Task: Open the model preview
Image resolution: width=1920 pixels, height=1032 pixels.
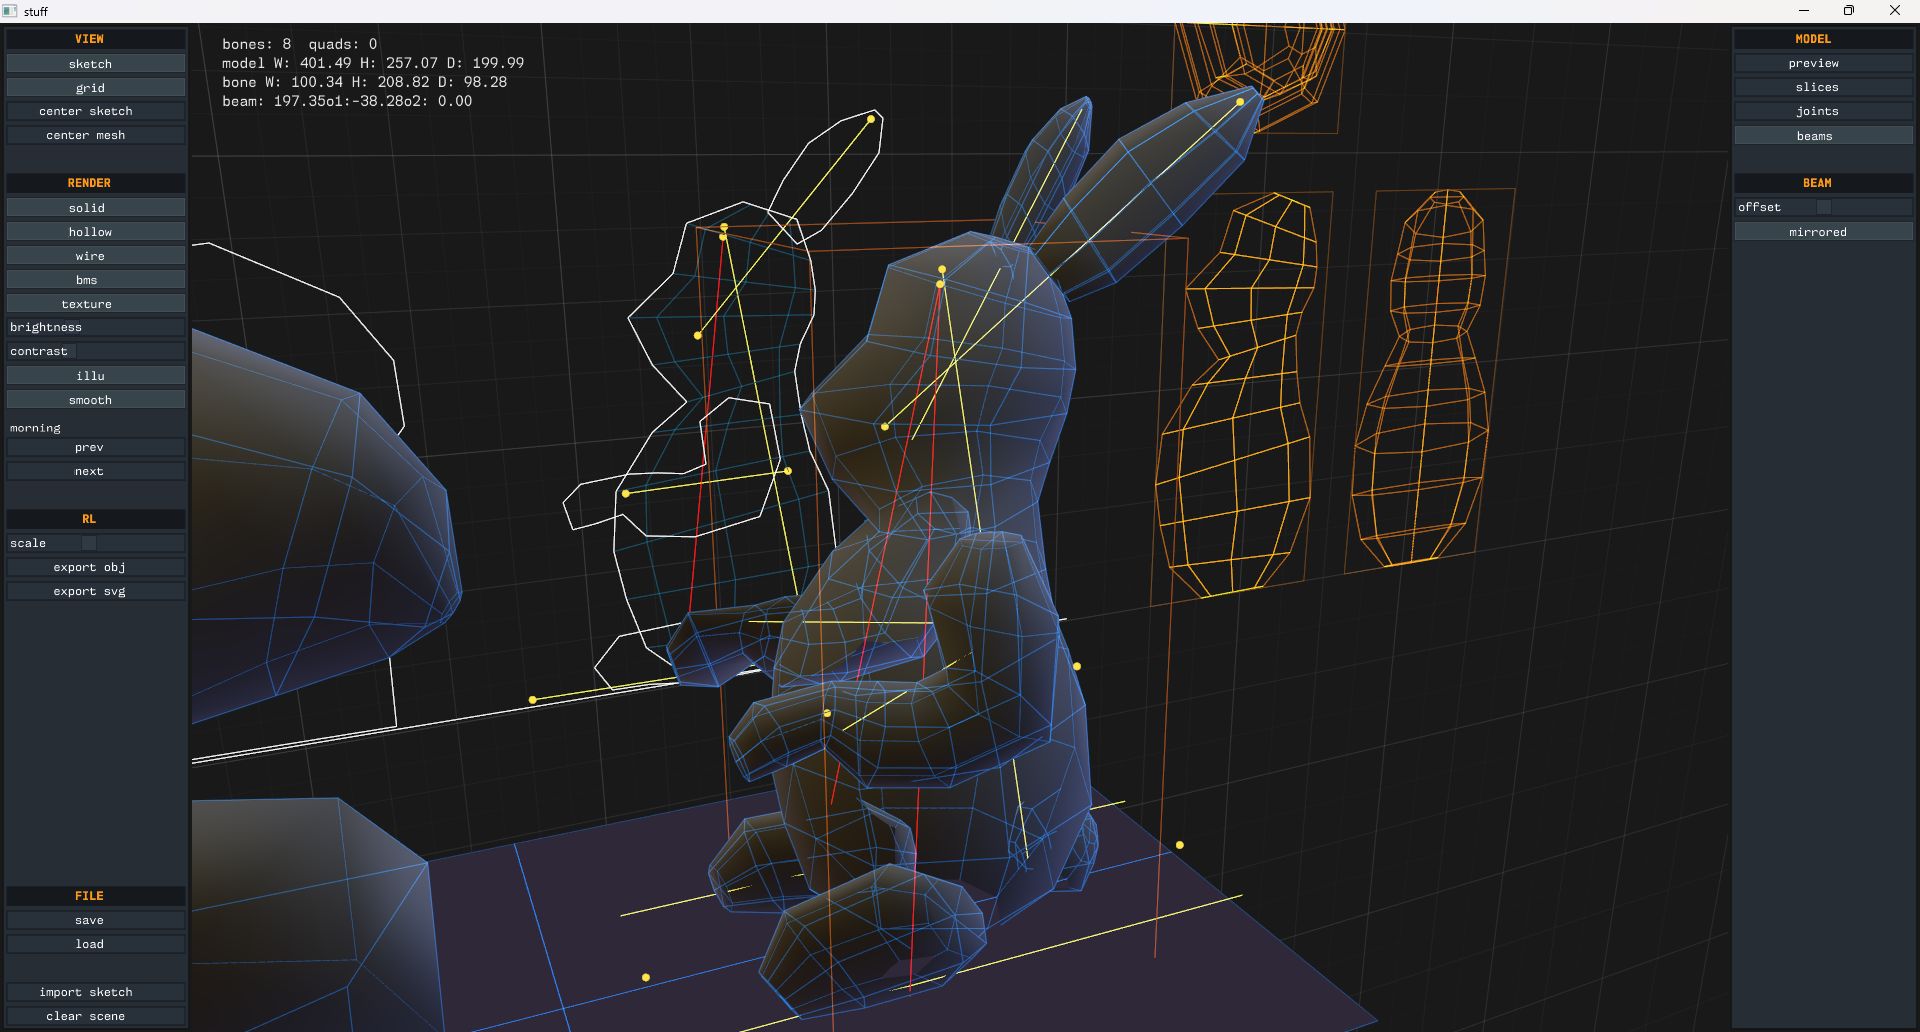Action: [1822, 63]
